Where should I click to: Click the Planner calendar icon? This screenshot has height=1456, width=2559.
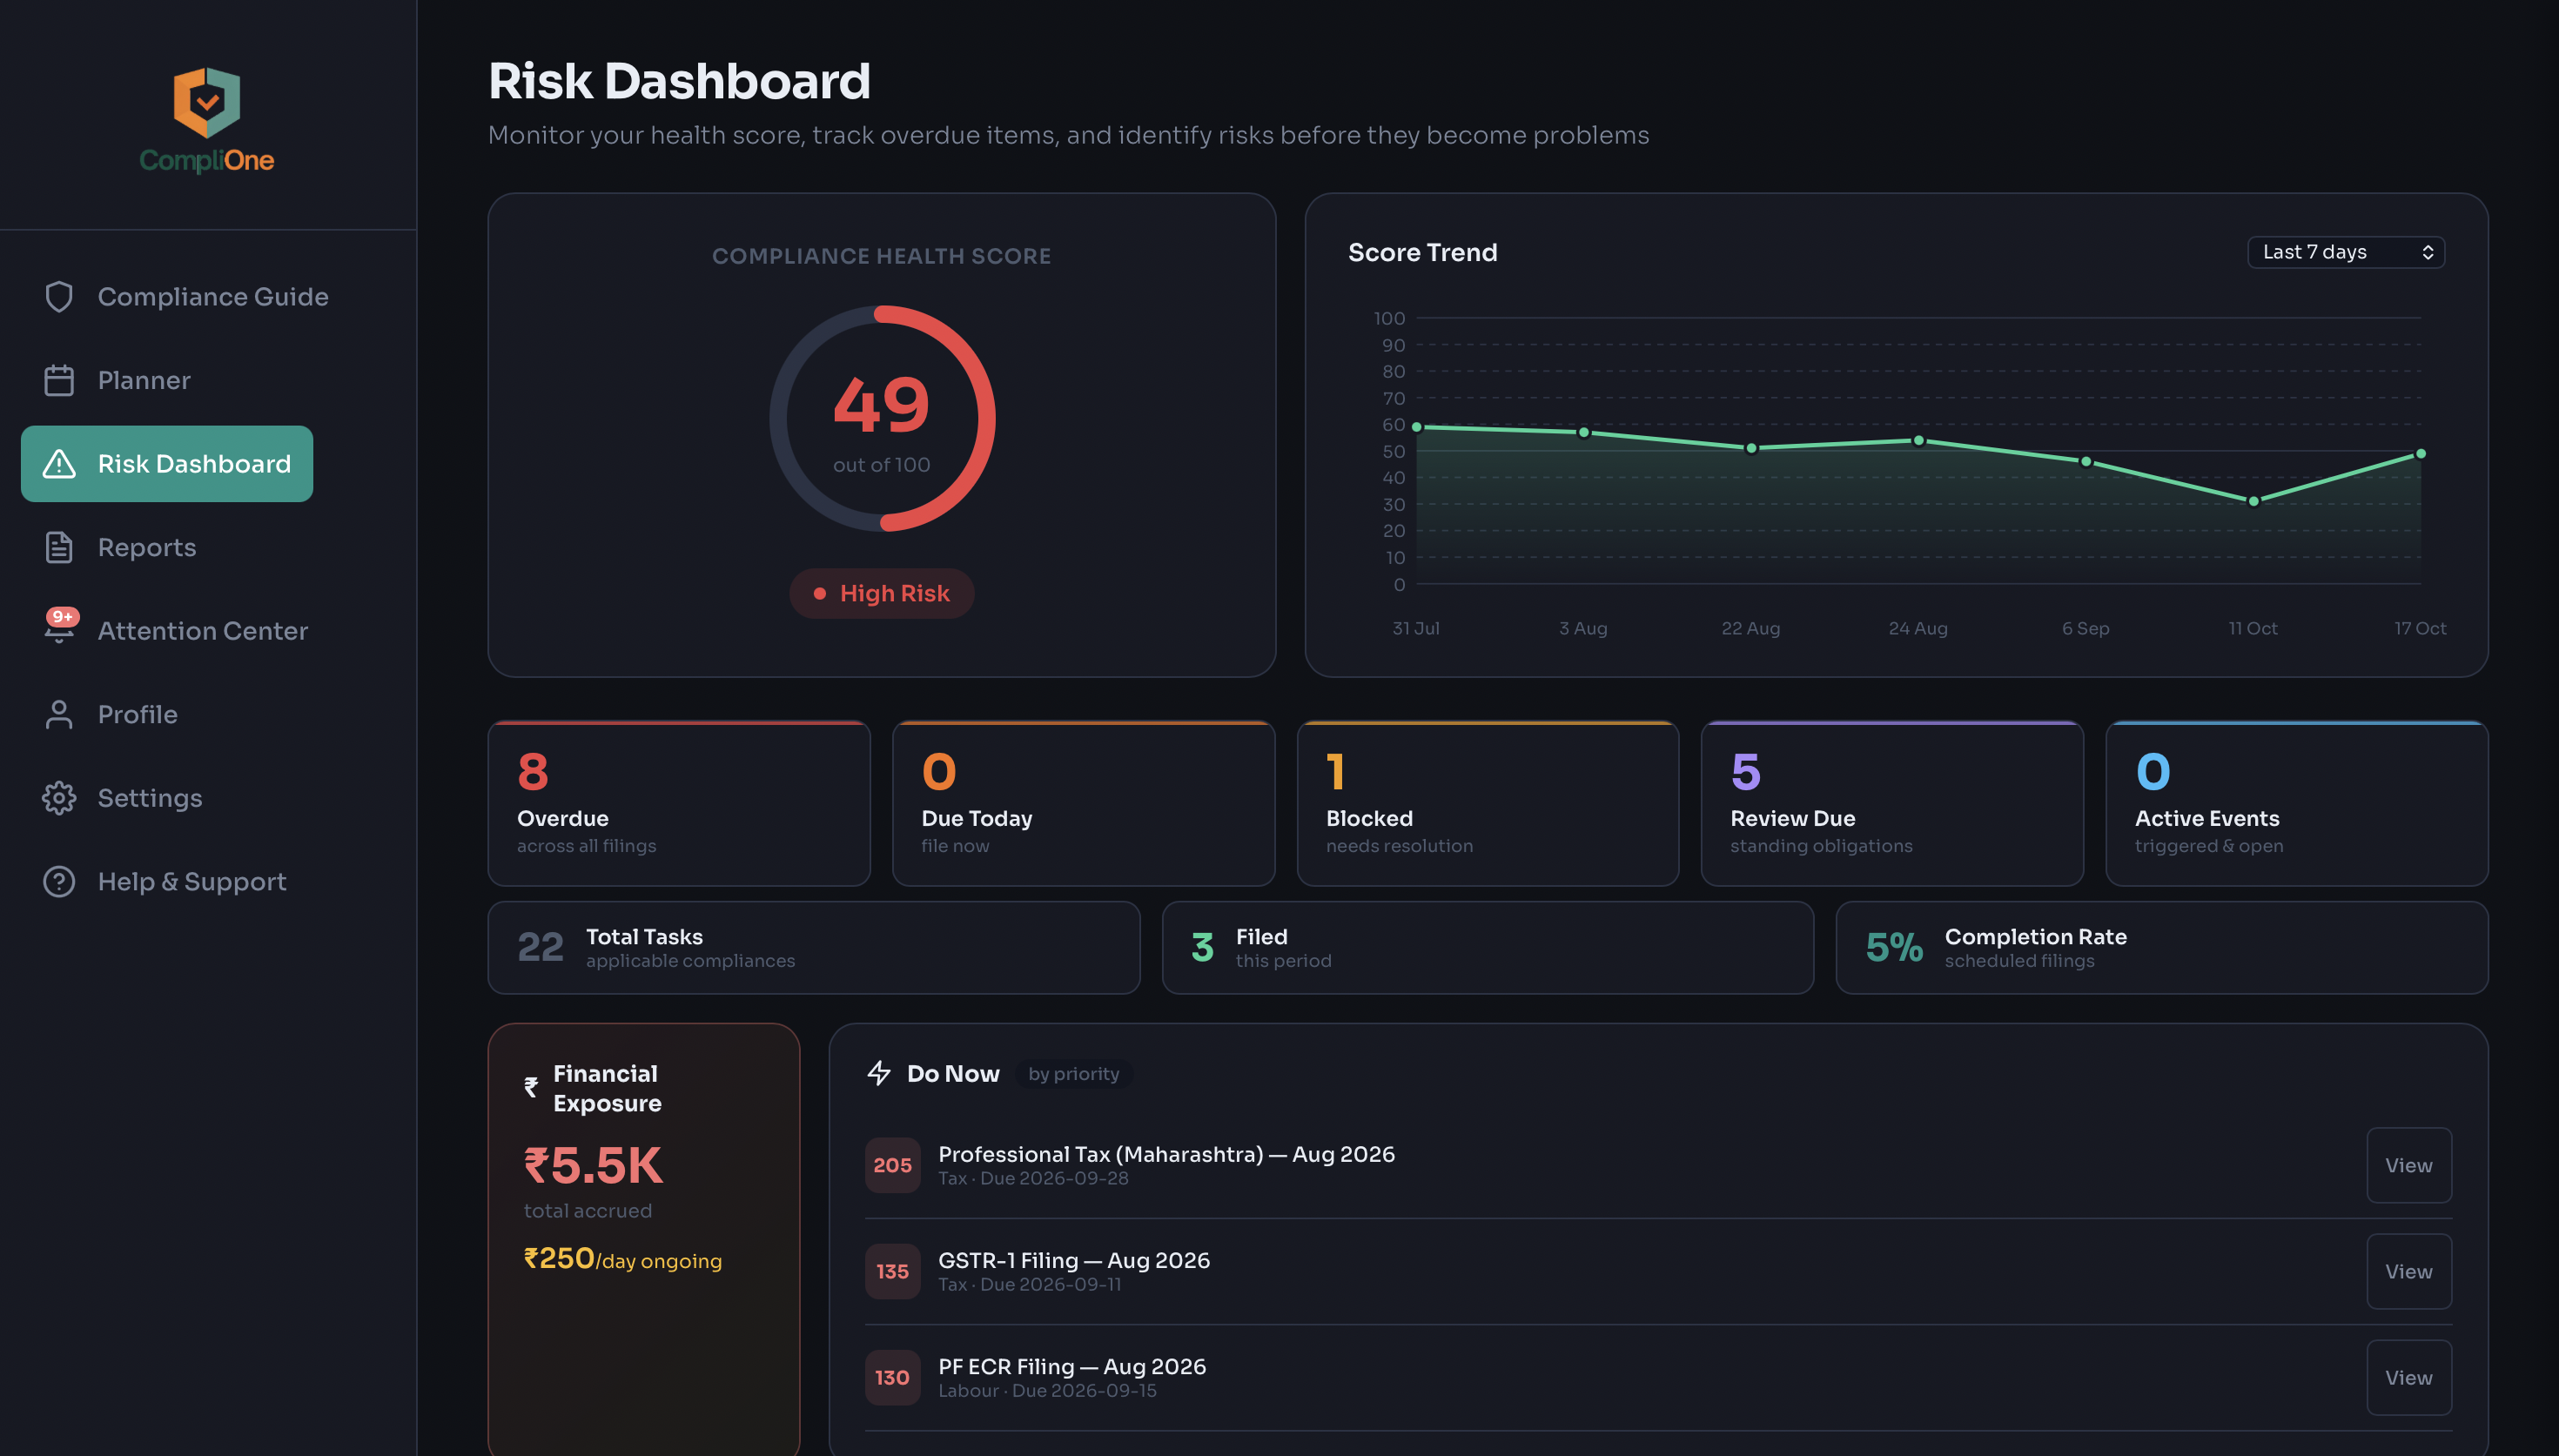point(59,380)
